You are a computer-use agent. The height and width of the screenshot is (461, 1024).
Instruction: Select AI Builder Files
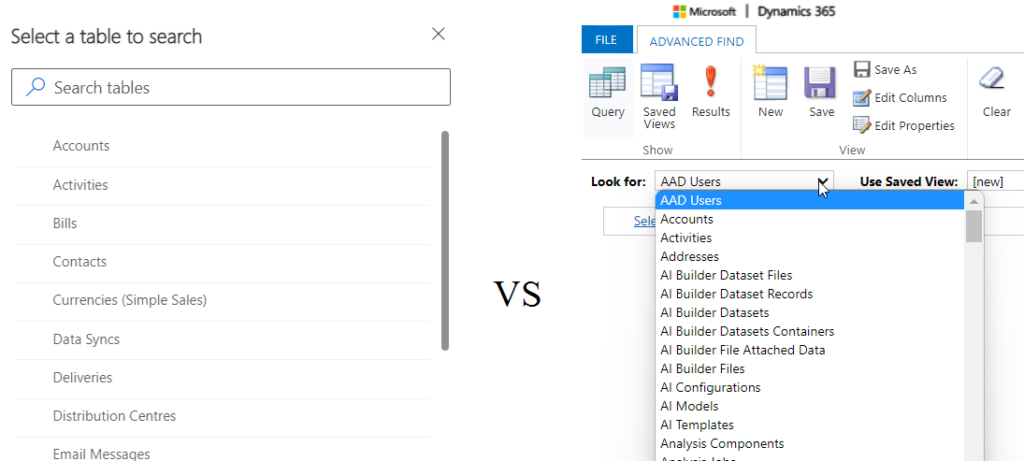click(x=810, y=369)
